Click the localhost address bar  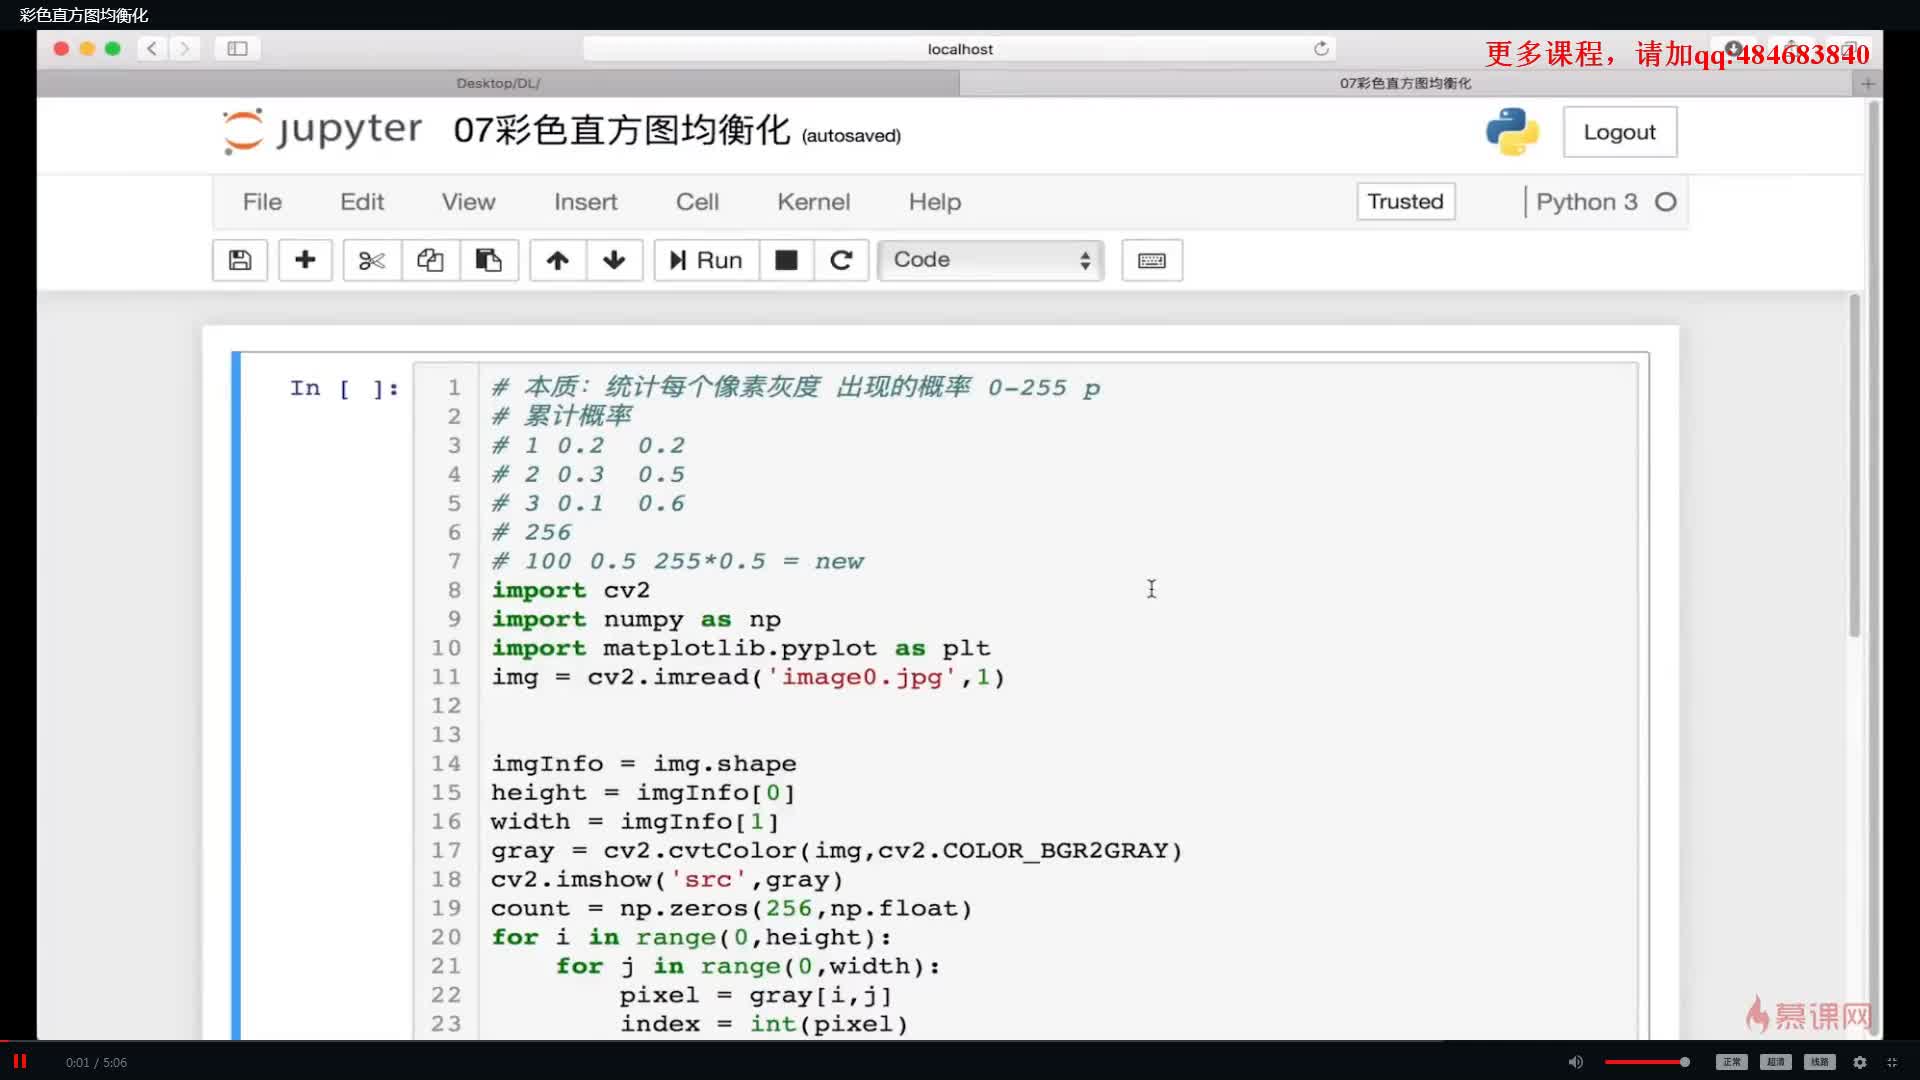pyautogui.click(x=959, y=48)
